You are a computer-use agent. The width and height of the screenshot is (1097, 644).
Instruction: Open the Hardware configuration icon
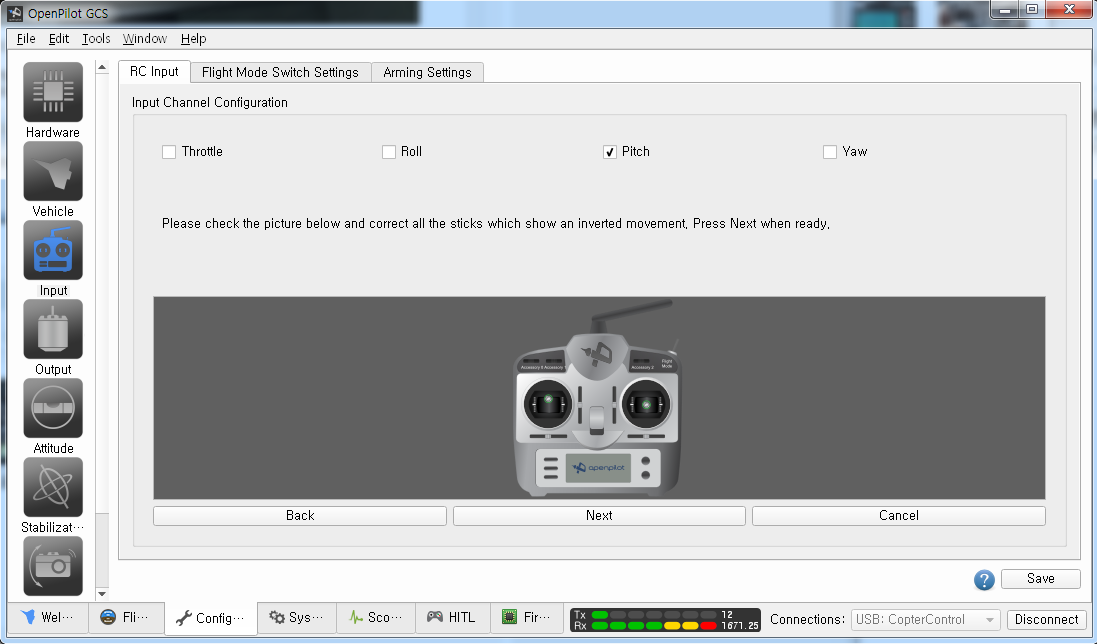53,92
